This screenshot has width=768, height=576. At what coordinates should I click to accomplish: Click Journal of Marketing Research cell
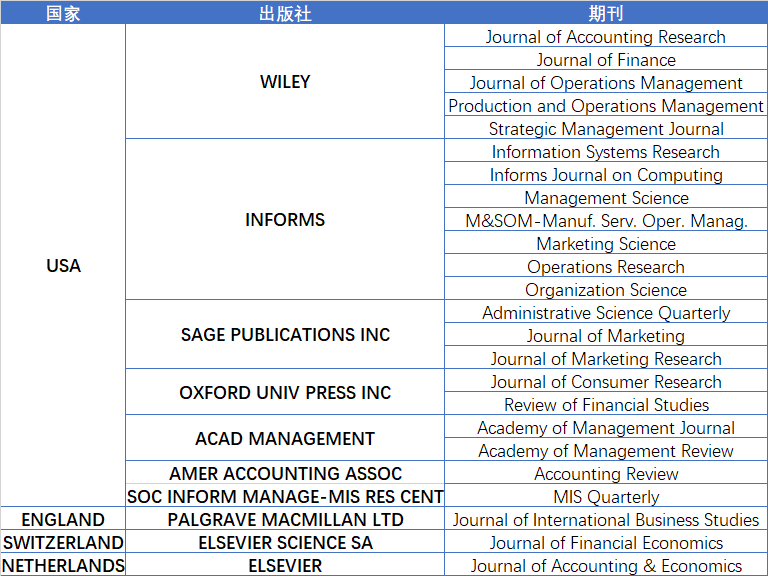coord(606,359)
